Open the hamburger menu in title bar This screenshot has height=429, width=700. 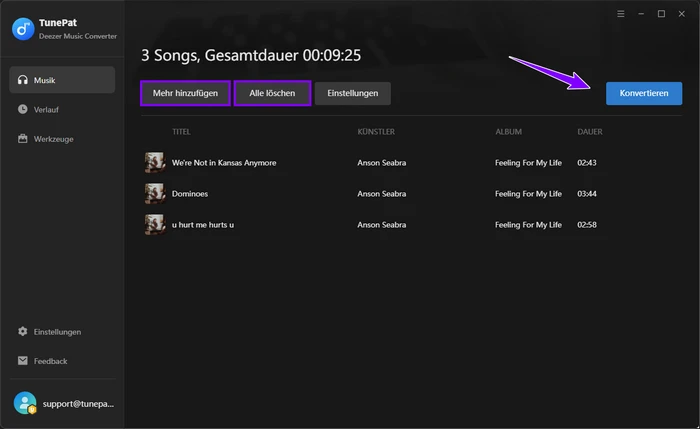pos(621,14)
